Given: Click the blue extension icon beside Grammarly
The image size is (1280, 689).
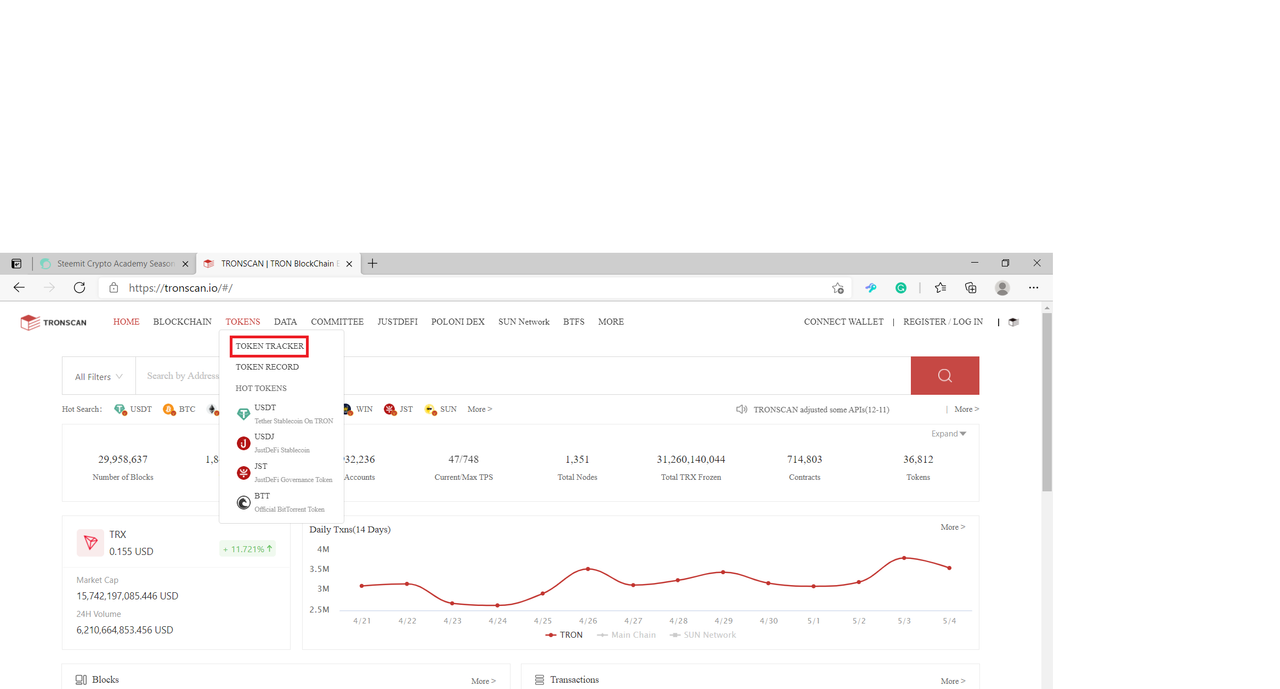Looking at the screenshot, I should (x=871, y=288).
